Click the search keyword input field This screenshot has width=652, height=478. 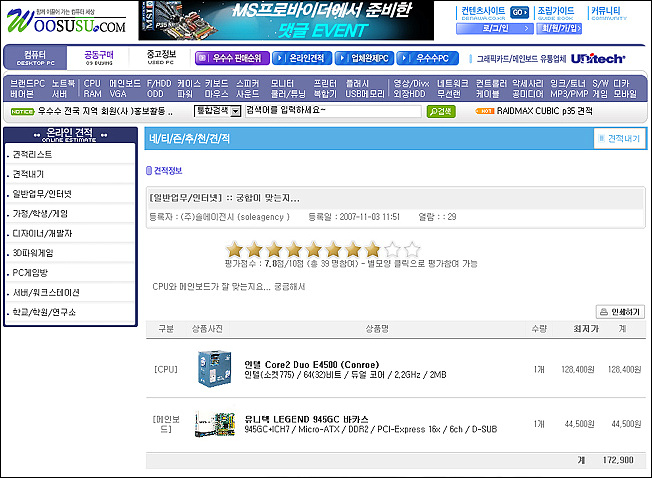click(333, 111)
